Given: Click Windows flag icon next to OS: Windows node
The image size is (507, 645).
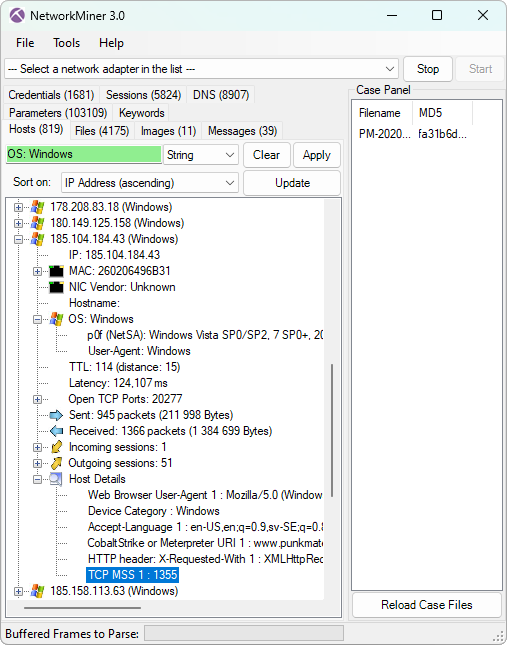Looking at the screenshot, I should pos(56,319).
